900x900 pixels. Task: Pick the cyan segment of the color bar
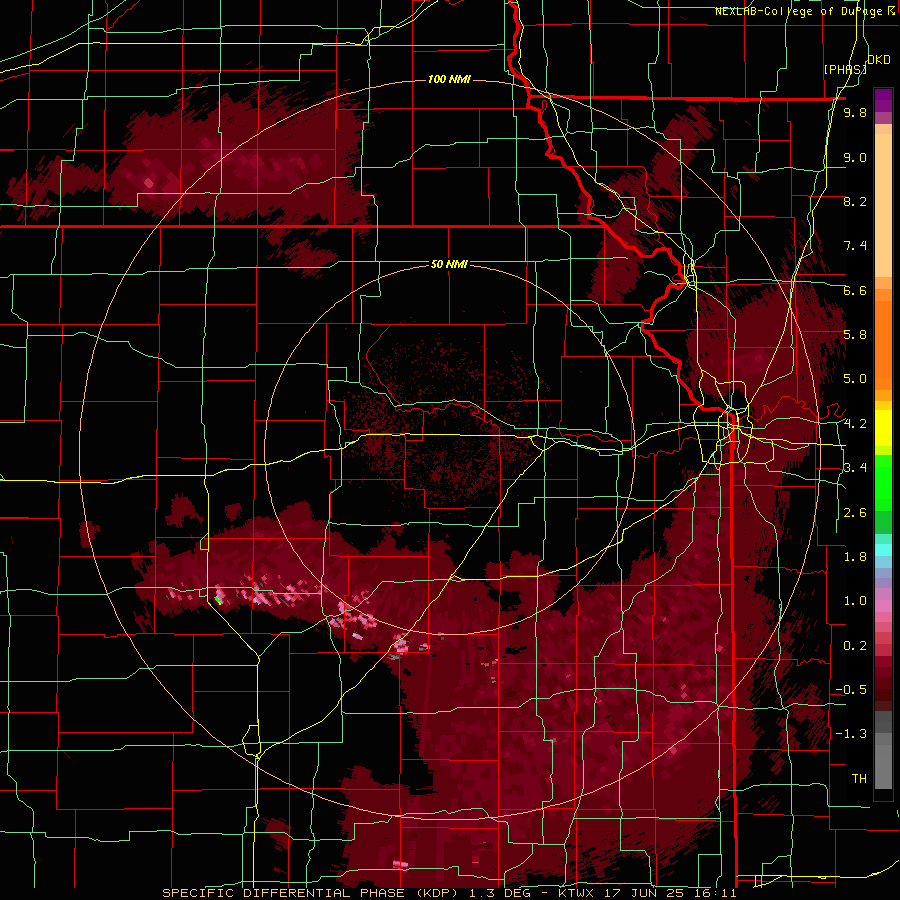pyautogui.click(x=883, y=549)
